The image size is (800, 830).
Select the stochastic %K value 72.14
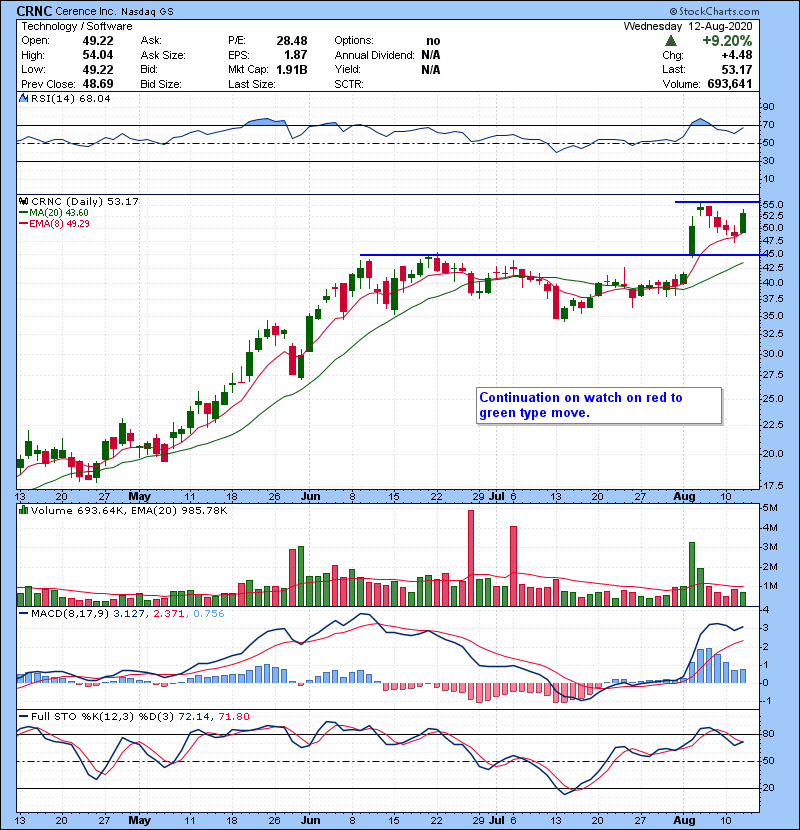coord(194,717)
